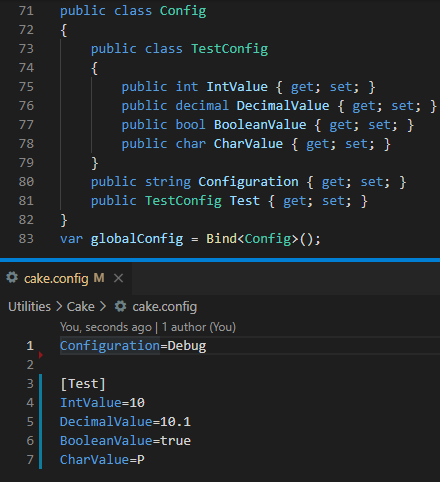Close the cake.config tab
The image size is (440, 482).
tap(118, 278)
